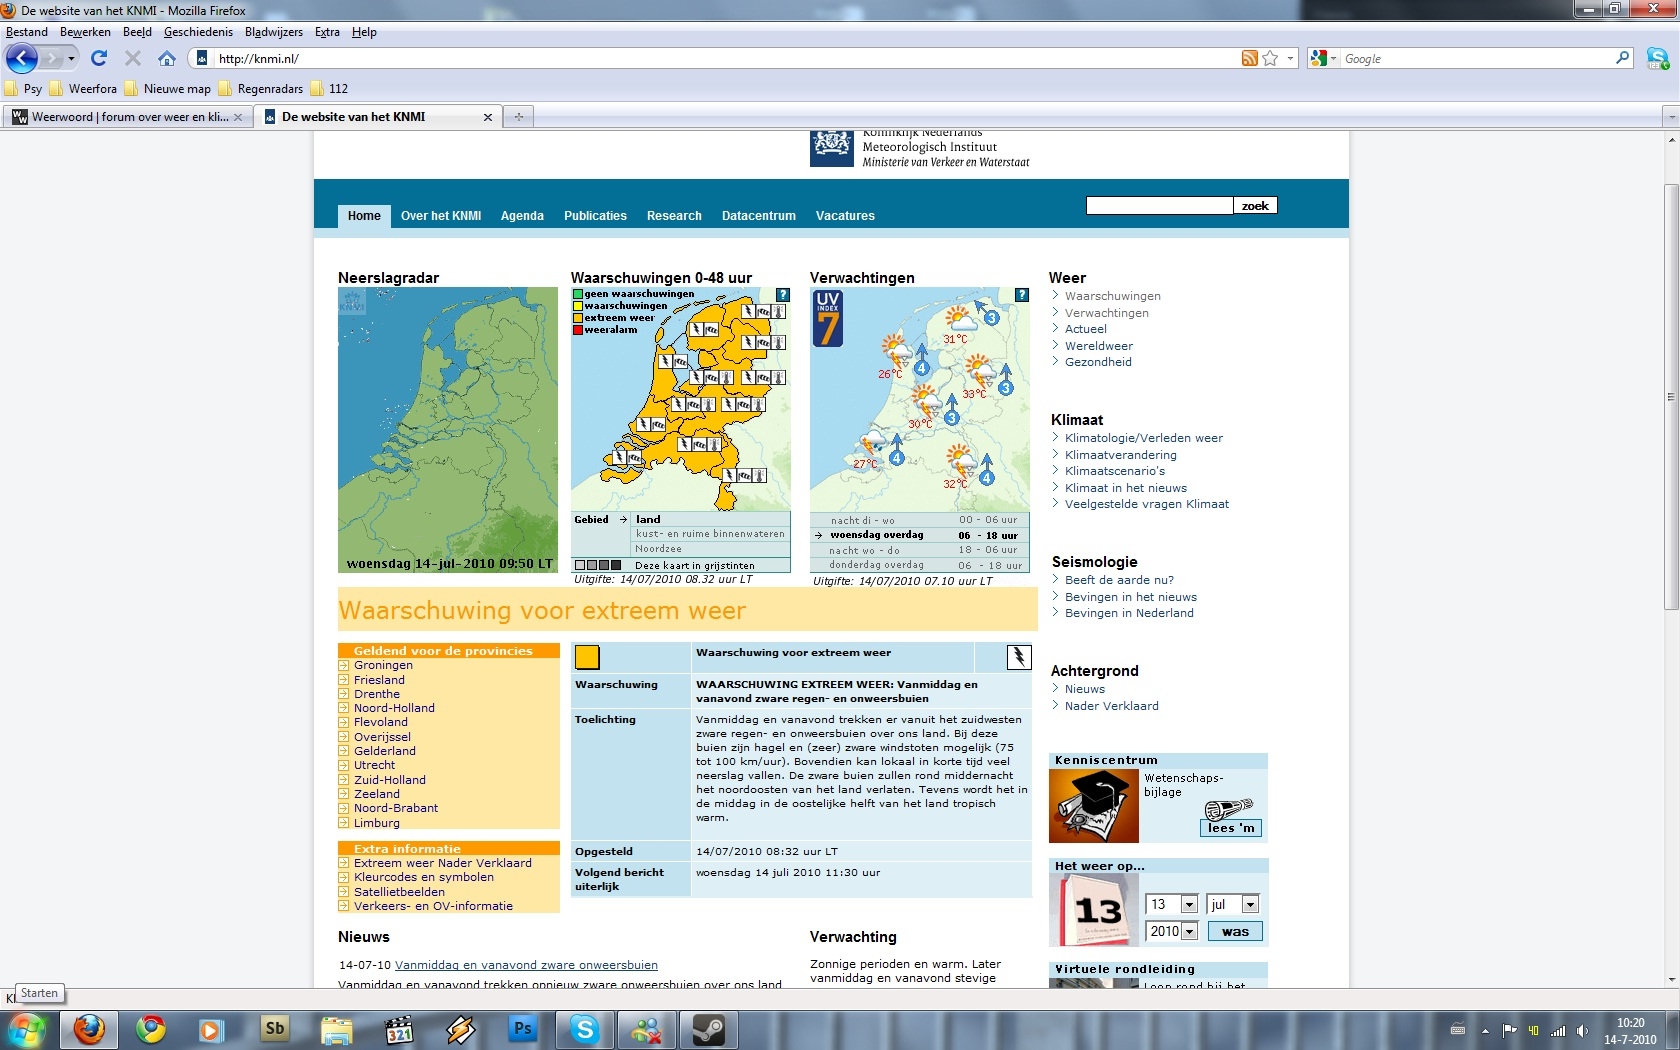
Task: Open a new tab with plus button
Action: [x=518, y=117]
